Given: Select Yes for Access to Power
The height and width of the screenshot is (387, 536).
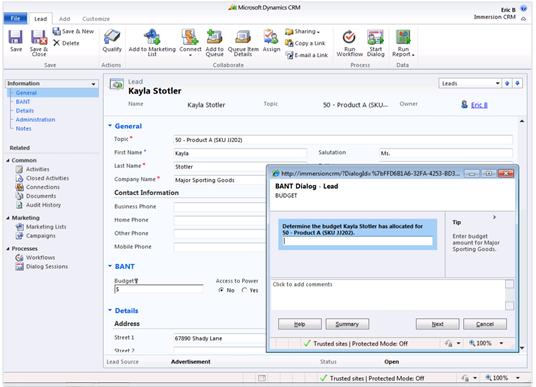Looking at the screenshot, I should (244, 290).
